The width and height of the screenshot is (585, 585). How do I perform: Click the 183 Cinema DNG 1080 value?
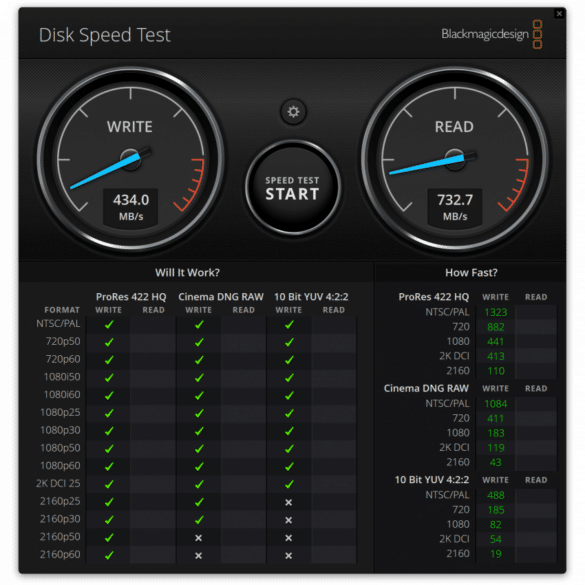coord(495,433)
